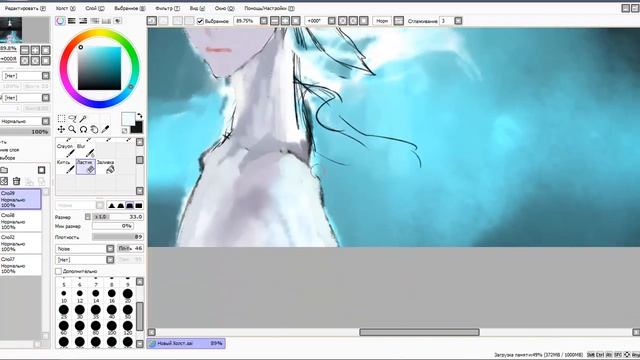Open the Вид menu
This screenshot has width=640, height=360.
(197, 8)
